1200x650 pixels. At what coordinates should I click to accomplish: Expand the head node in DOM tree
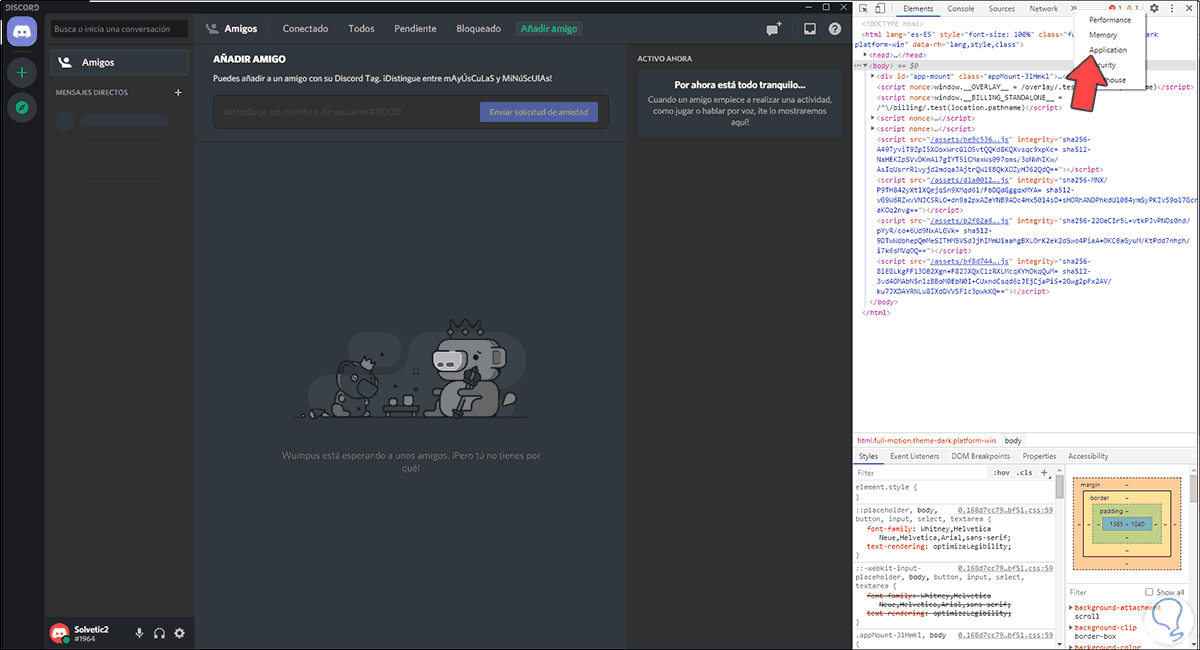click(x=866, y=54)
